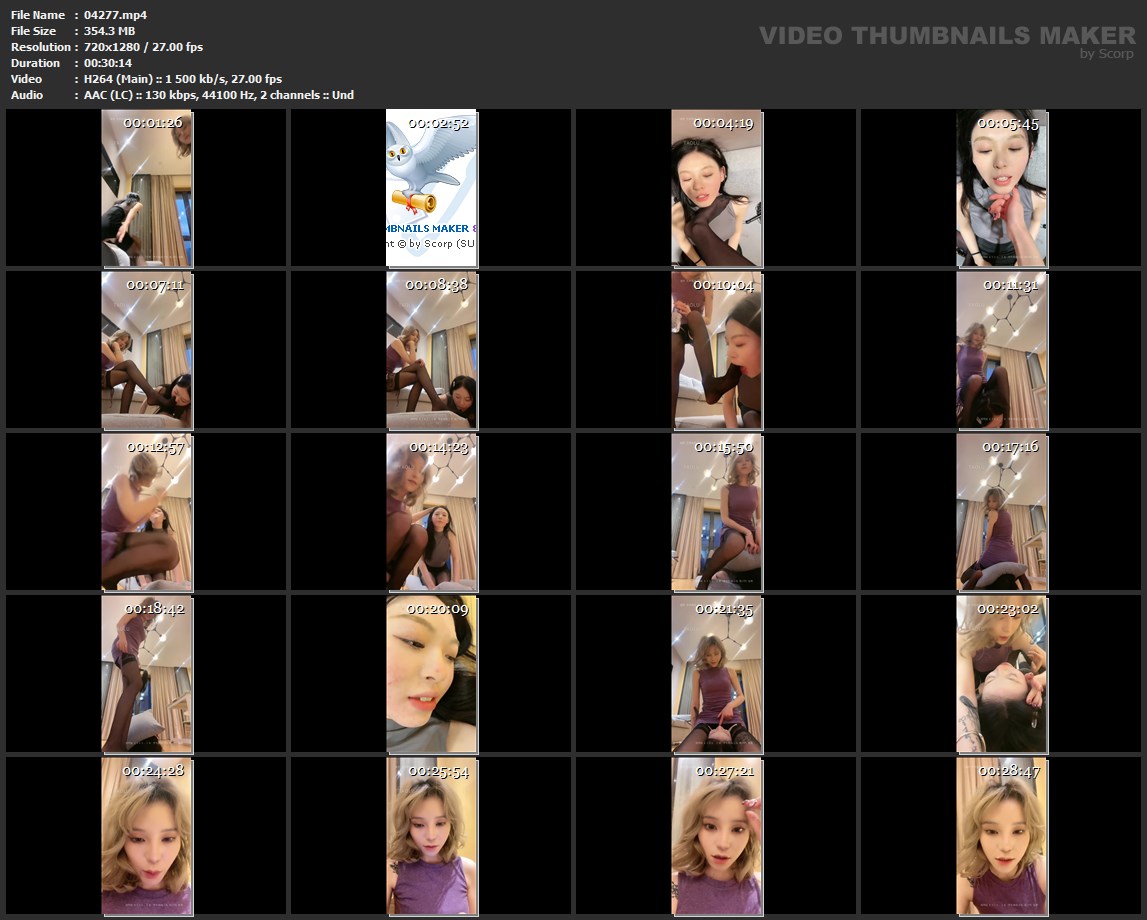Click the VIDEO THUMBNAILS MAKER watermark title
This screenshot has height=920, width=1147.
pos(946,36)
